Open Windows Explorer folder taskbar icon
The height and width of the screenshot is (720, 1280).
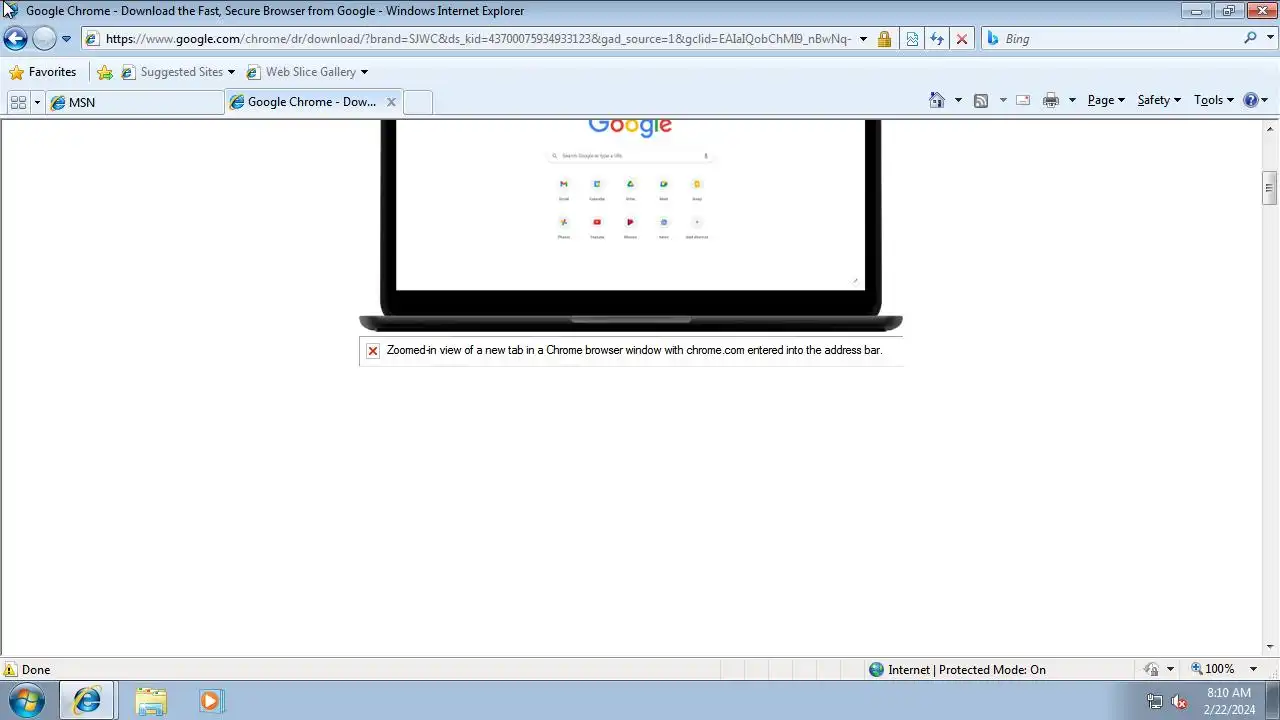pyautogui.click(x=151, y=701)
